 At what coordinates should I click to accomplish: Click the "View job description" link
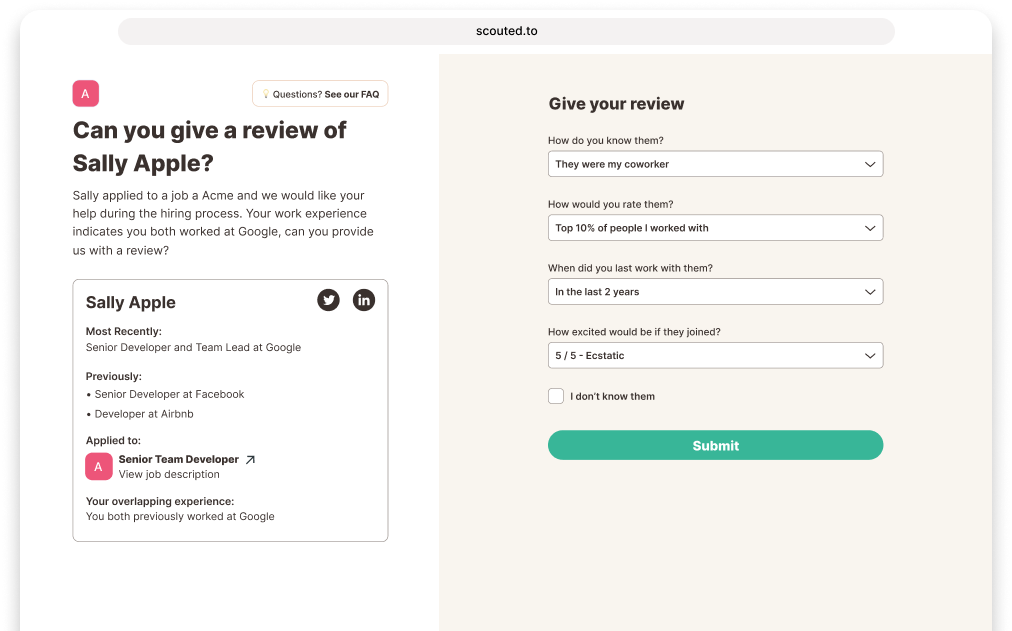[x=169, y=475]
